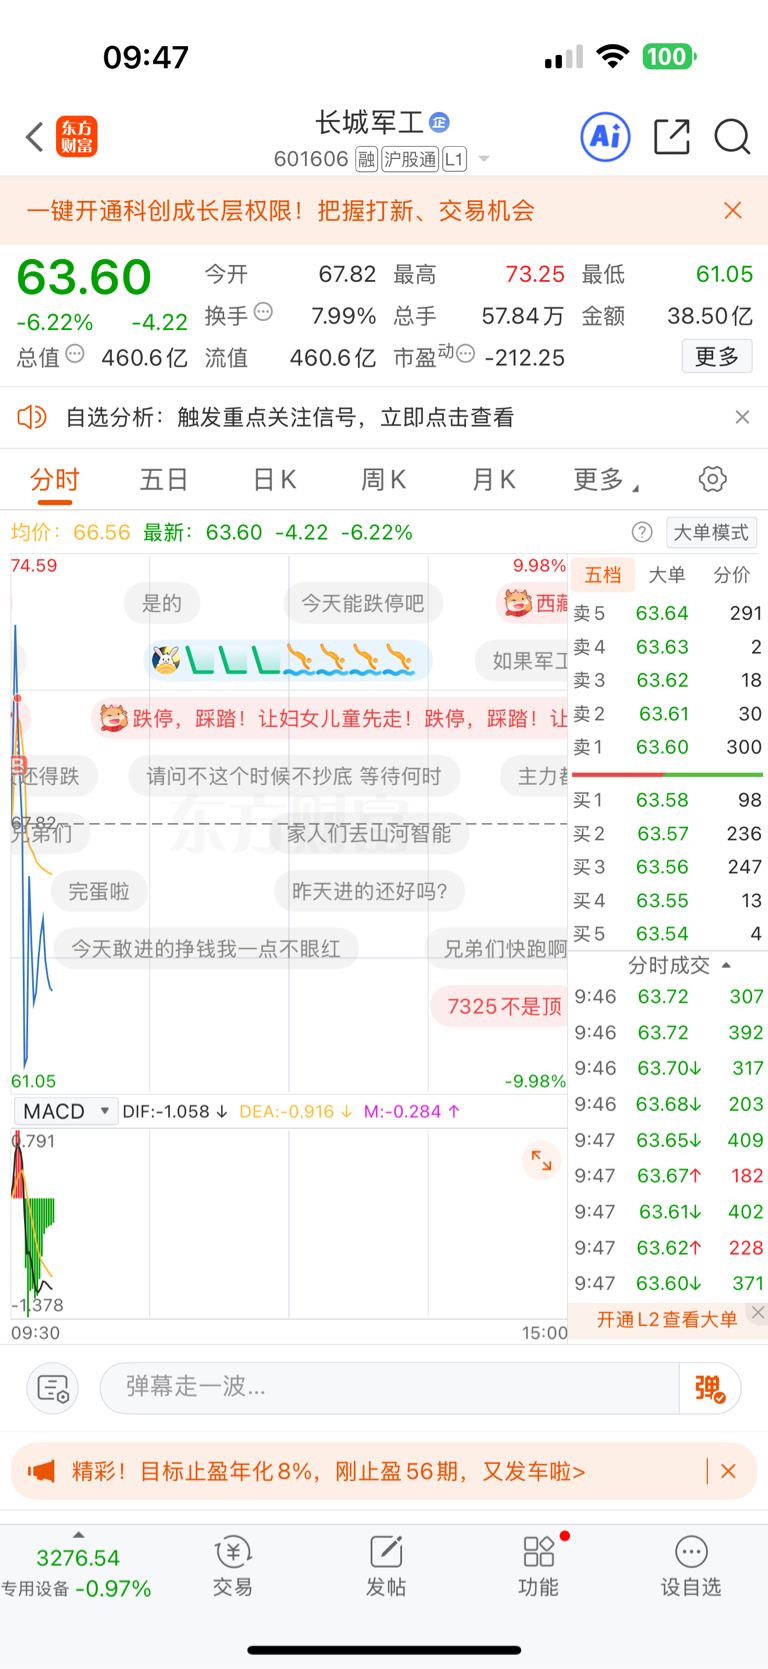
Task: Show more quote data via 更多 button
Action: [717, 356]
